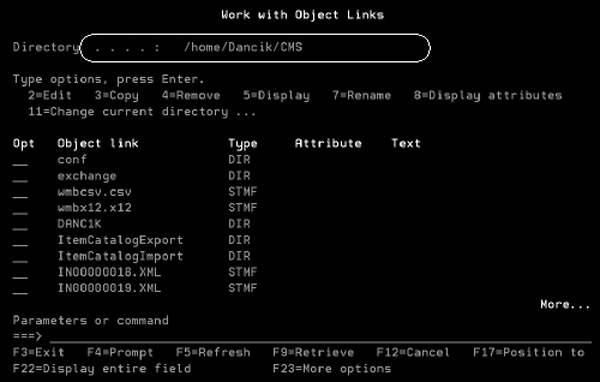Click F17=Position to function key

(x=529, y=352)
